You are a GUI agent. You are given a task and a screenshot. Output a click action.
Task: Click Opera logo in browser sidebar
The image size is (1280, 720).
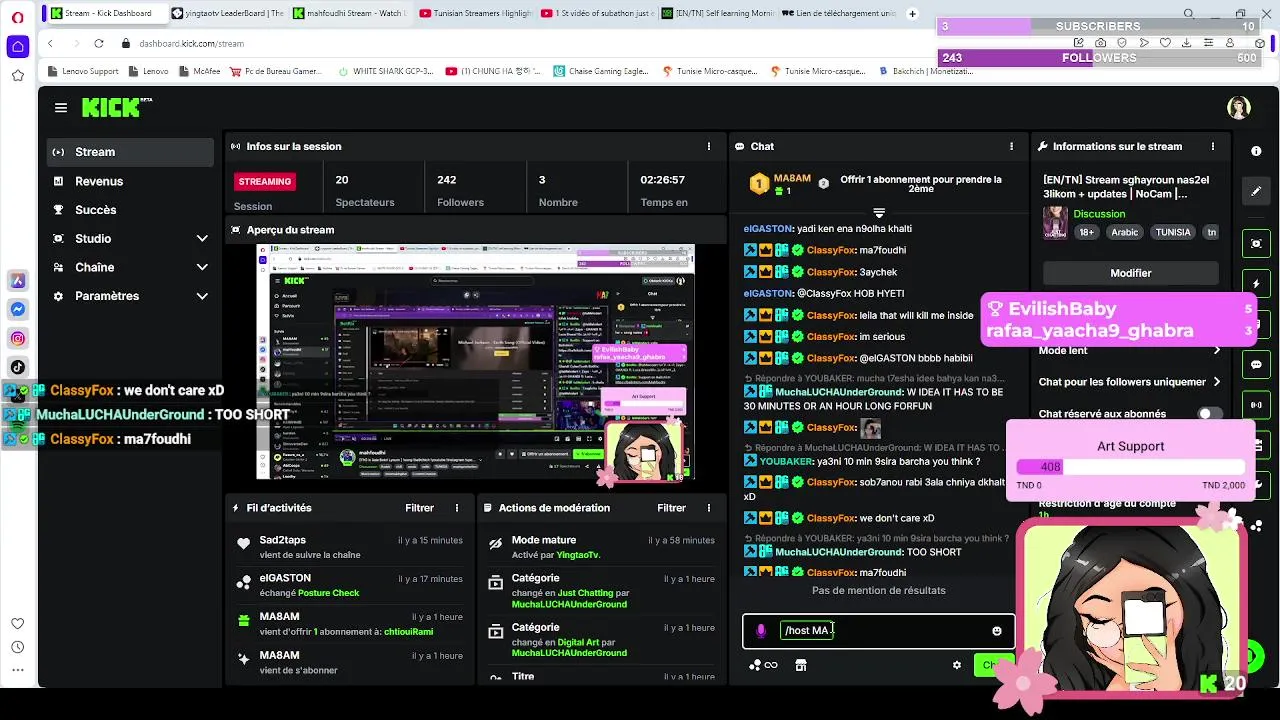coord(17,17)
